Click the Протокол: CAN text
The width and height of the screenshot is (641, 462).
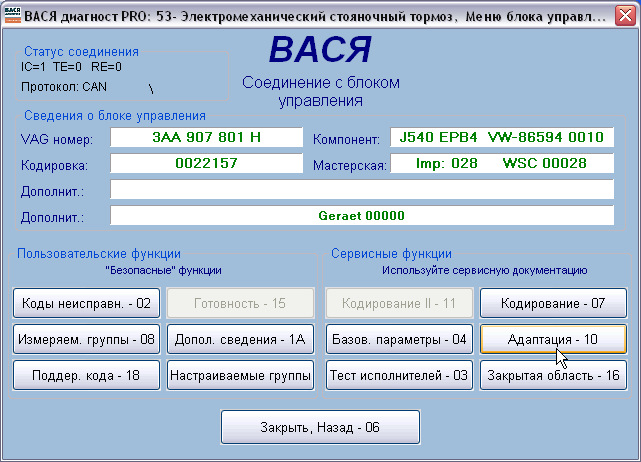(x=64, y=87)
